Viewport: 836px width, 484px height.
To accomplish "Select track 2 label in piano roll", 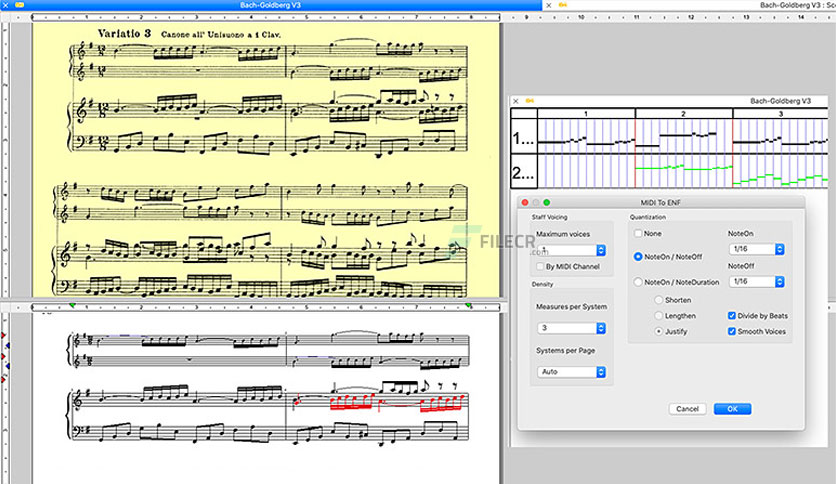I will [x=524, y=172].
